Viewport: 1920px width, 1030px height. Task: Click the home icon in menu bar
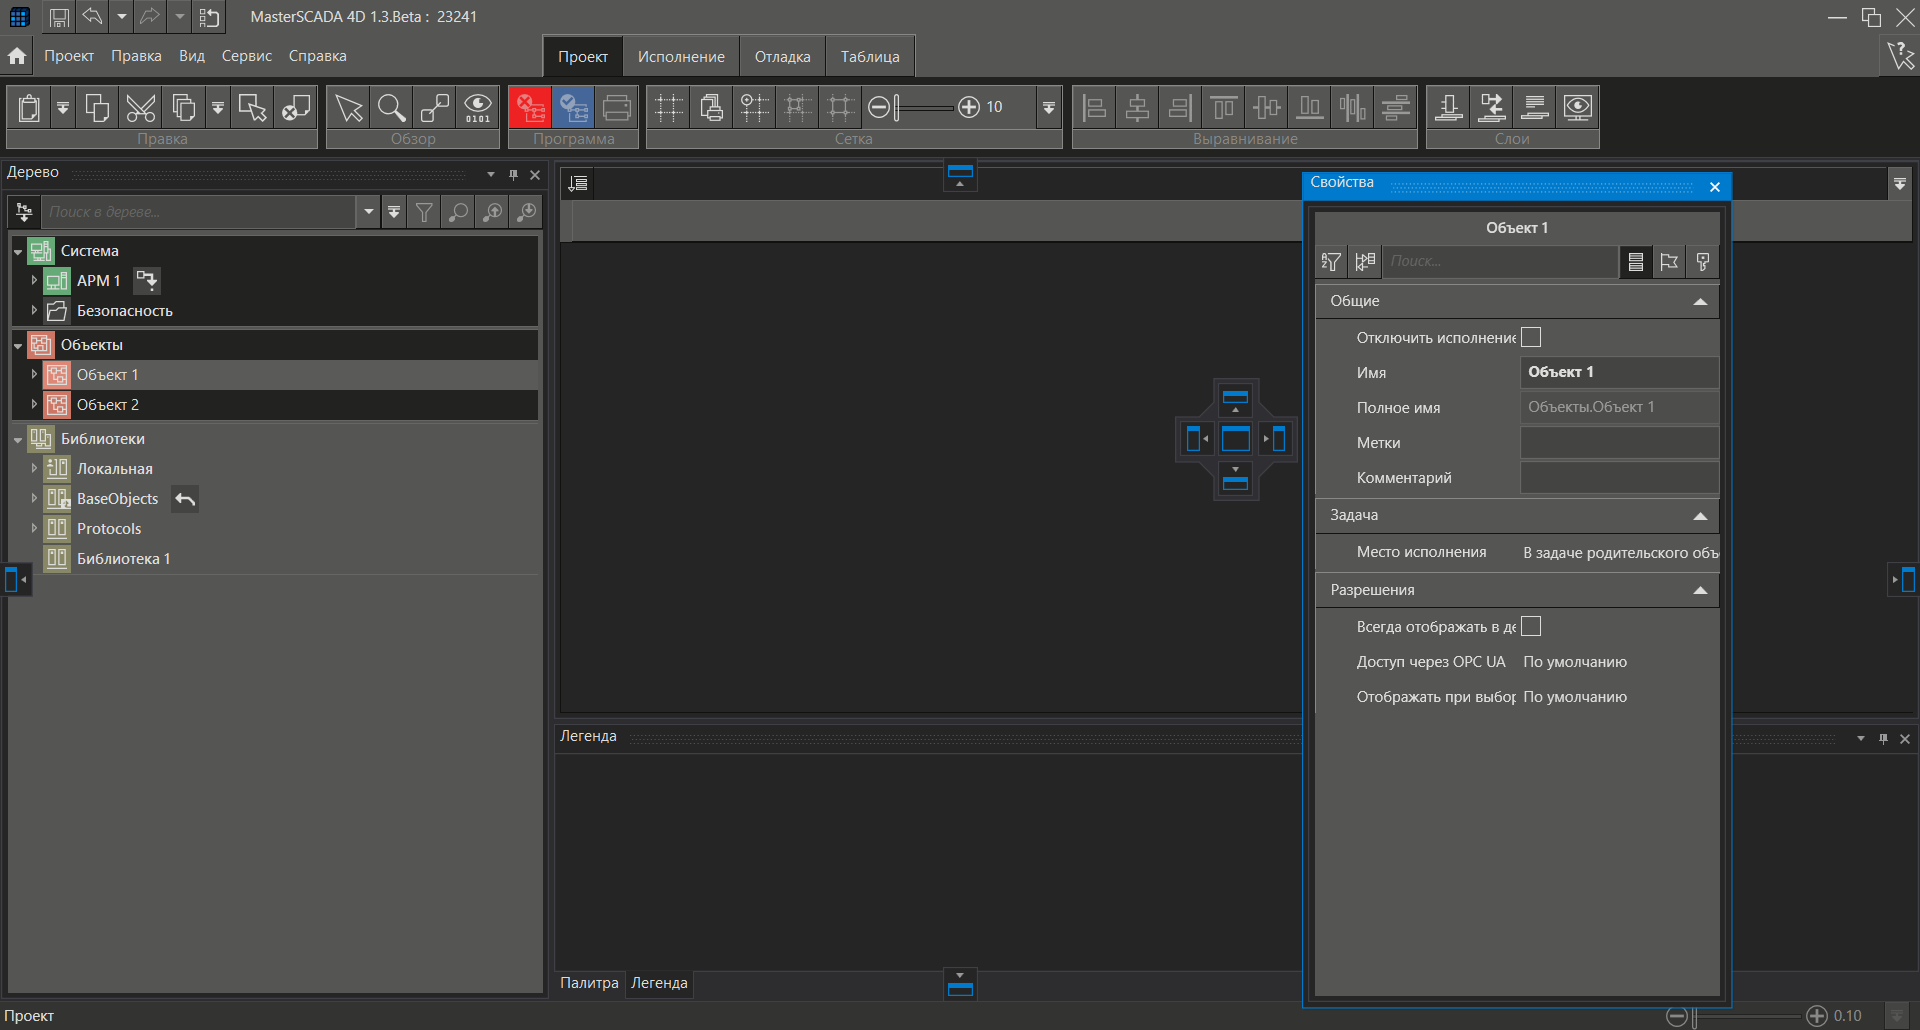(x=17, y=56)
